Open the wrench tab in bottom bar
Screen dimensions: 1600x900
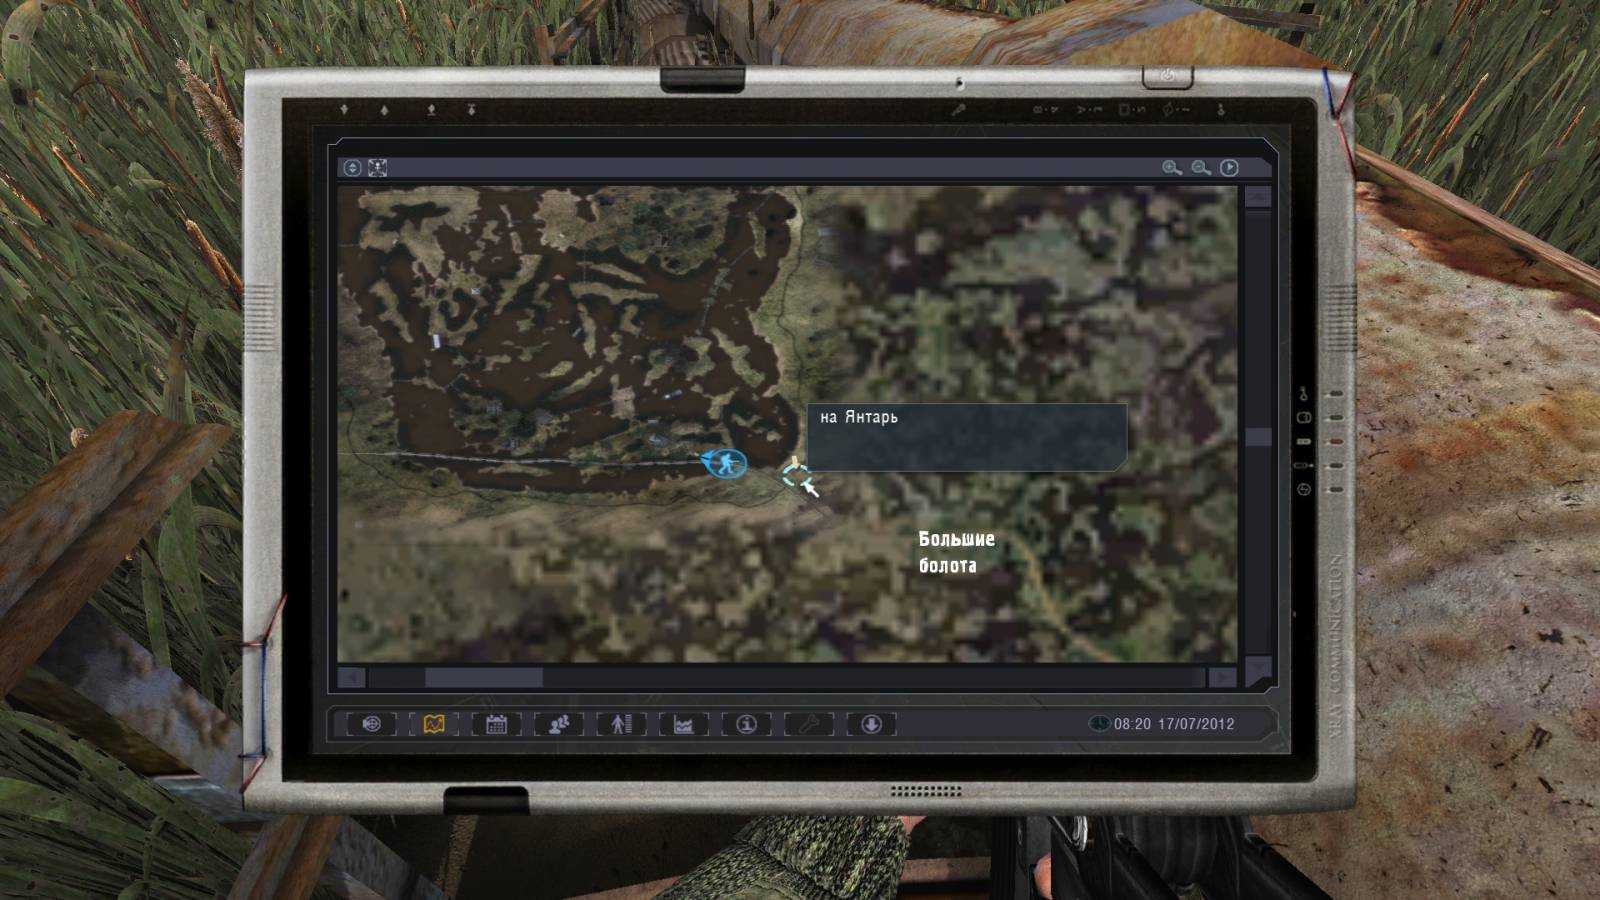[x=809, y=724]
